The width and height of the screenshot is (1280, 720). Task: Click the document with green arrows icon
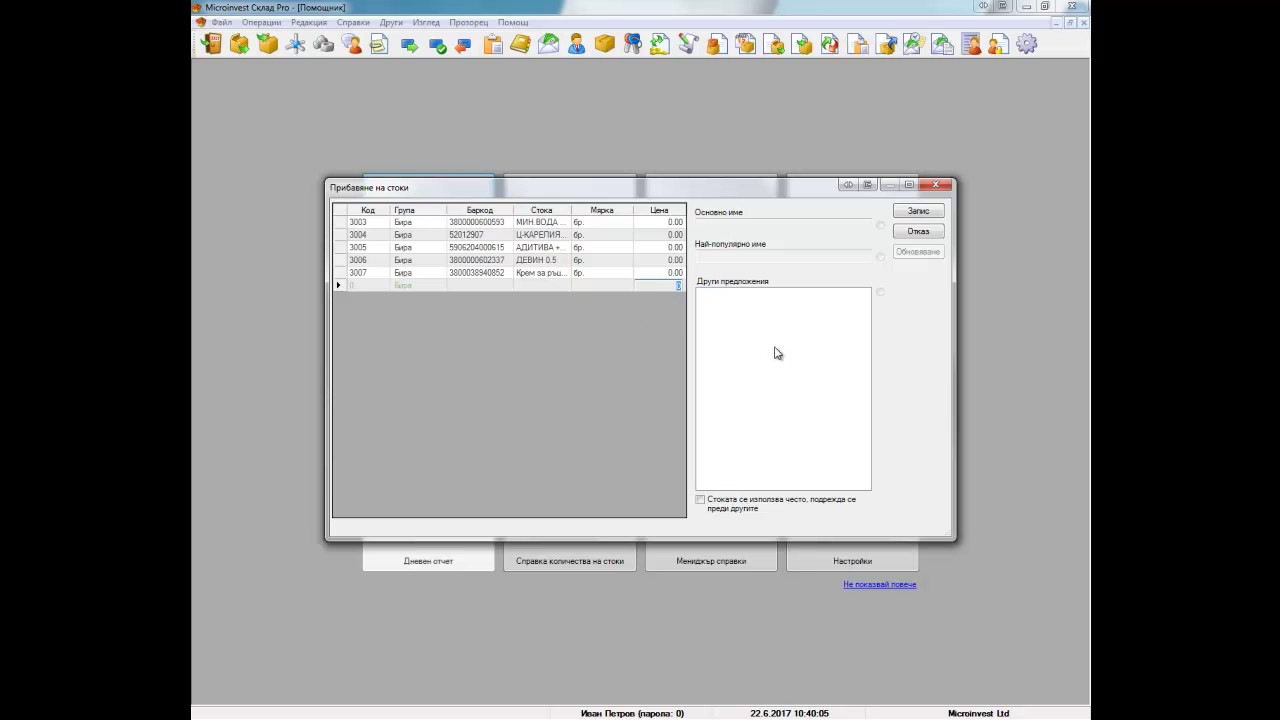660,44
